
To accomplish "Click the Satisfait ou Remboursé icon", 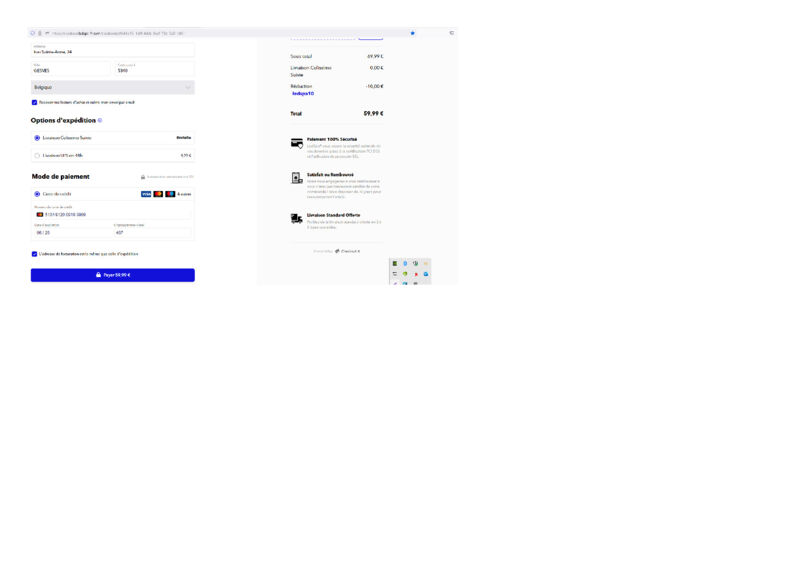I will tap(297, 178).
